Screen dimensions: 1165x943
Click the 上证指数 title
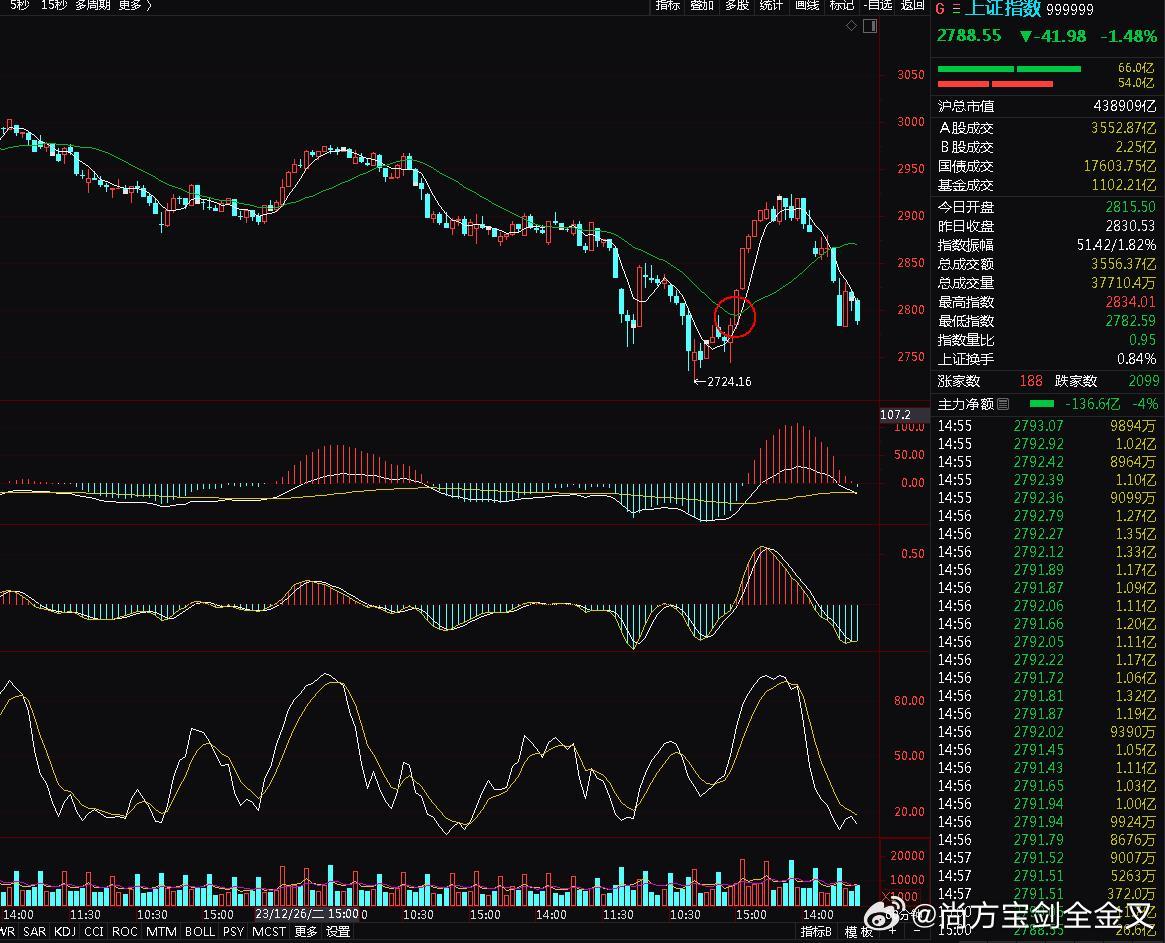1003,8
